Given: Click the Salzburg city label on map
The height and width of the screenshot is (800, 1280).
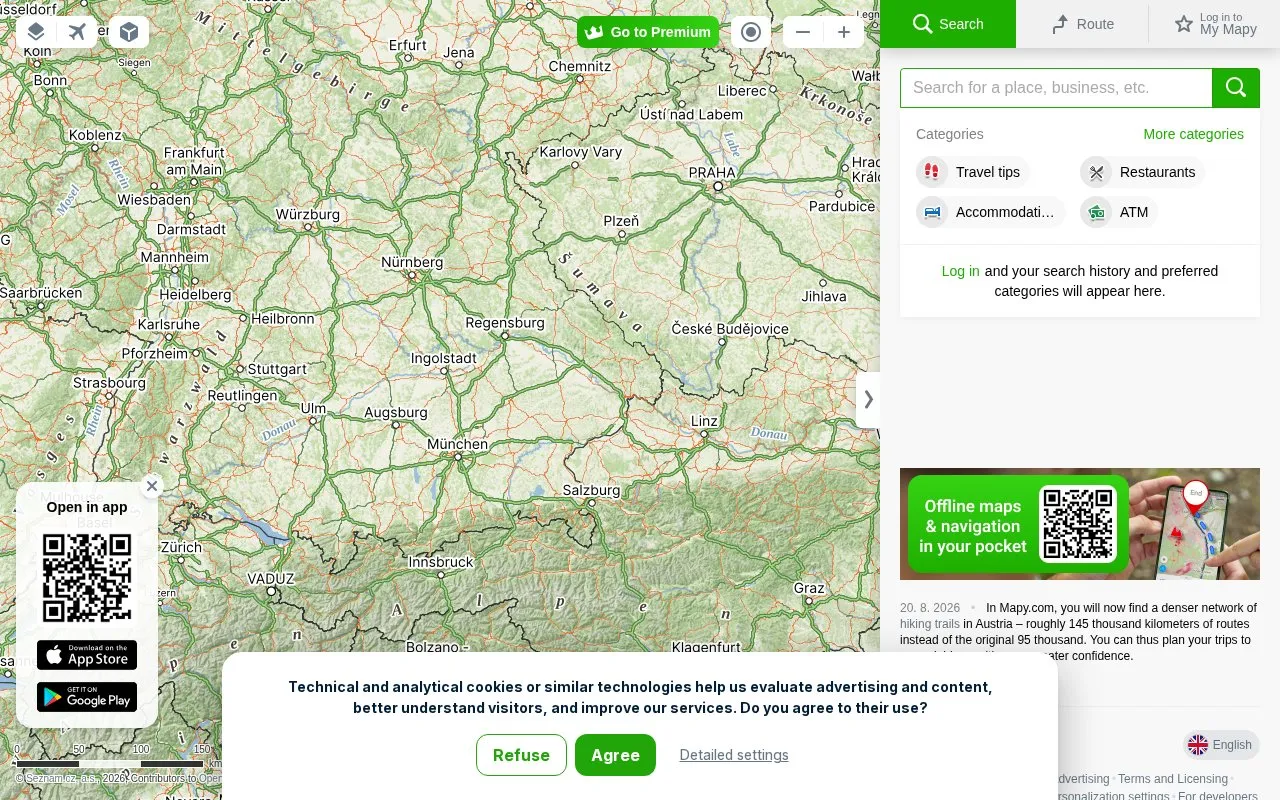Looking at the screenshot, I should coord(592,490).
